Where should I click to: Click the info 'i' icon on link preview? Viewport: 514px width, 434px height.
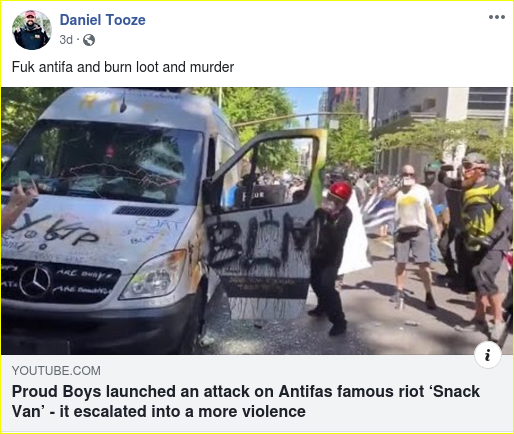click(488, 355)
